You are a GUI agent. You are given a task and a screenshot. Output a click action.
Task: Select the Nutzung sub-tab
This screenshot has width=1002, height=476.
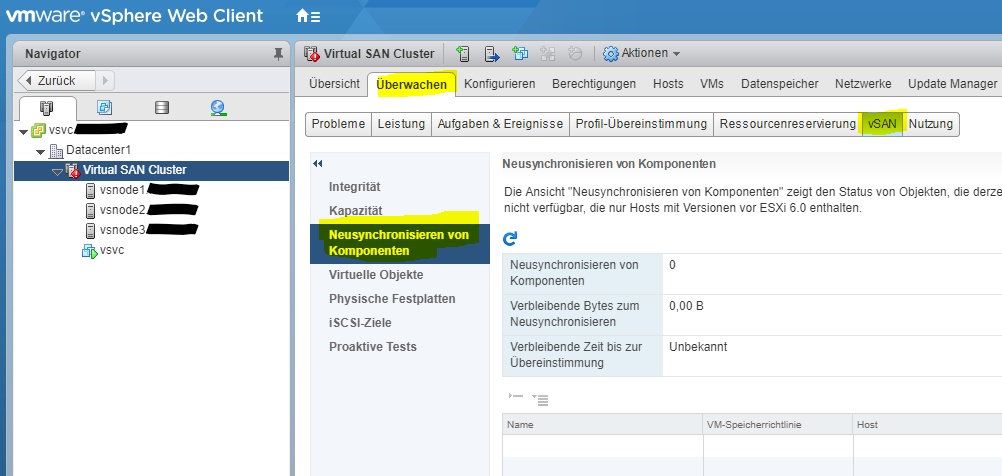(x=930, y=124)
